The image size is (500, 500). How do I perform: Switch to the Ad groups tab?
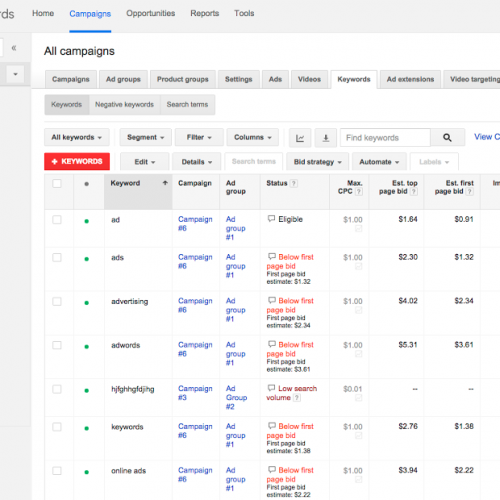coord(123,79)
